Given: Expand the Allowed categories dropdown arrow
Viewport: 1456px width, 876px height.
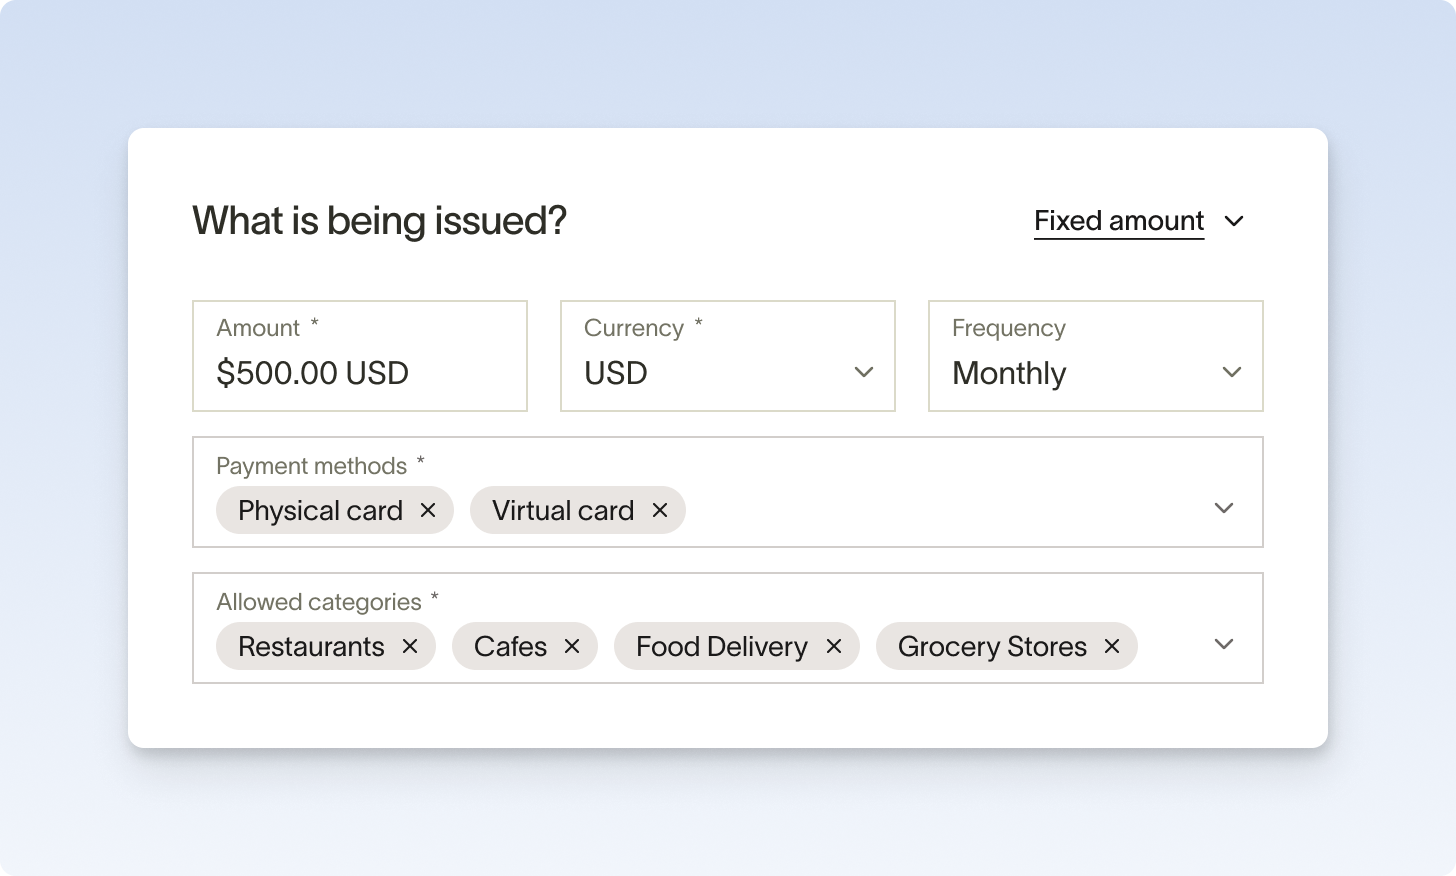Looking at the screenshot, I should pos(1224,644).
